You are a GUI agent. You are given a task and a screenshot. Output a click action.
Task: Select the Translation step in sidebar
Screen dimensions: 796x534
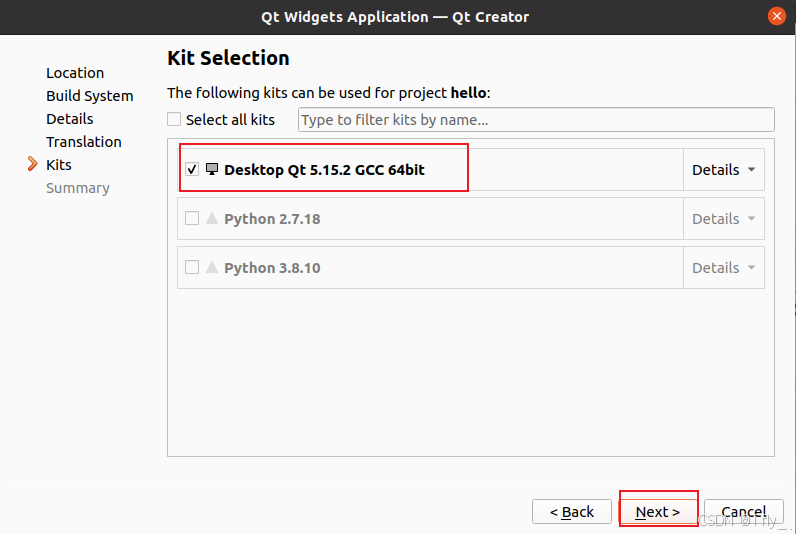click(84, 142)
